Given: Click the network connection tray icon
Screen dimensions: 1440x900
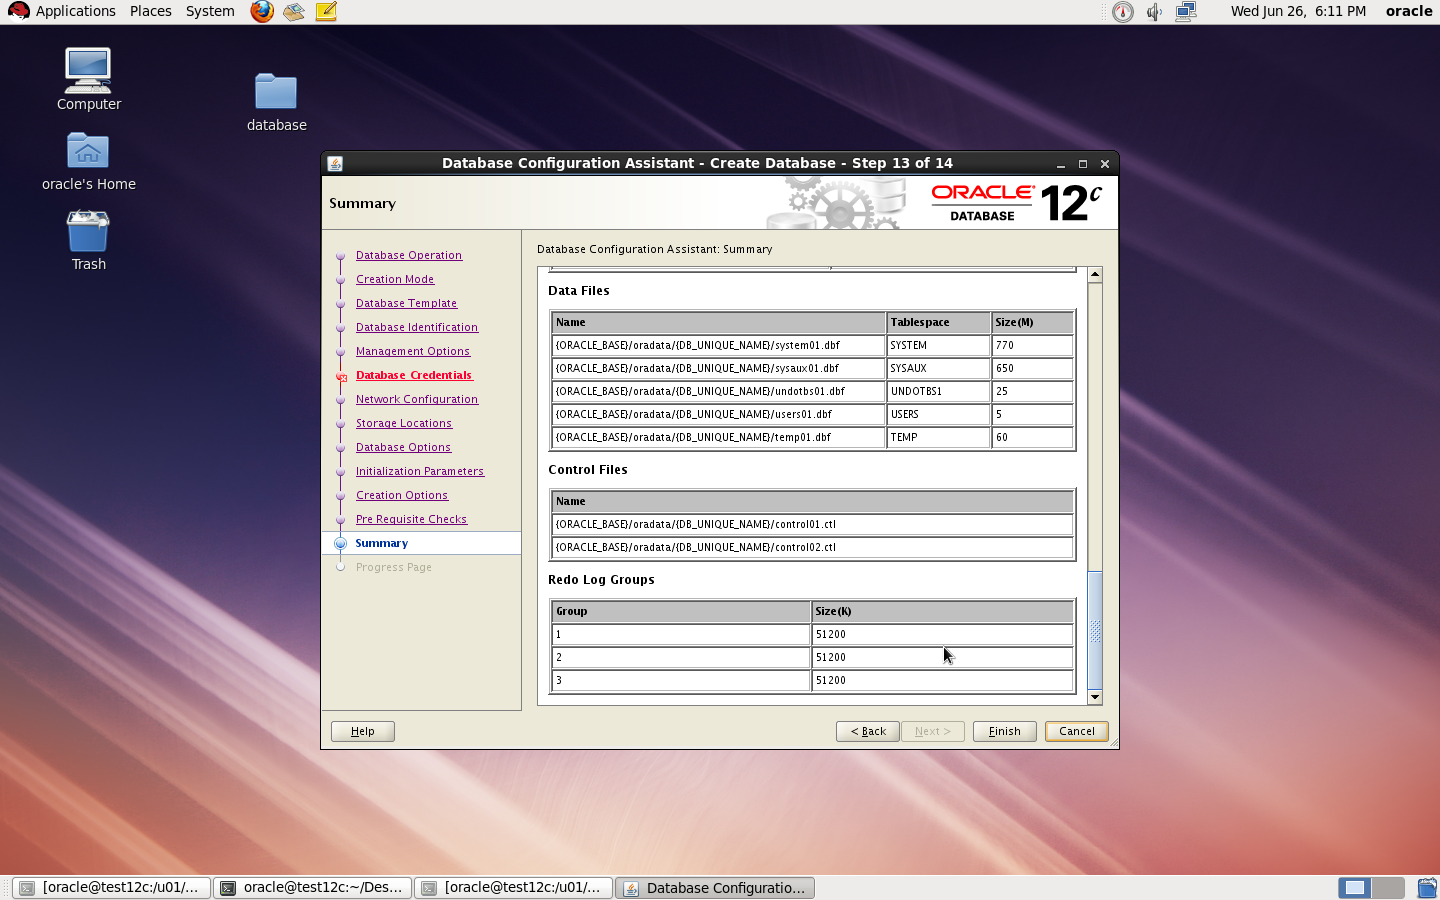Looking at the screenshot, I should click(1186, 11).
